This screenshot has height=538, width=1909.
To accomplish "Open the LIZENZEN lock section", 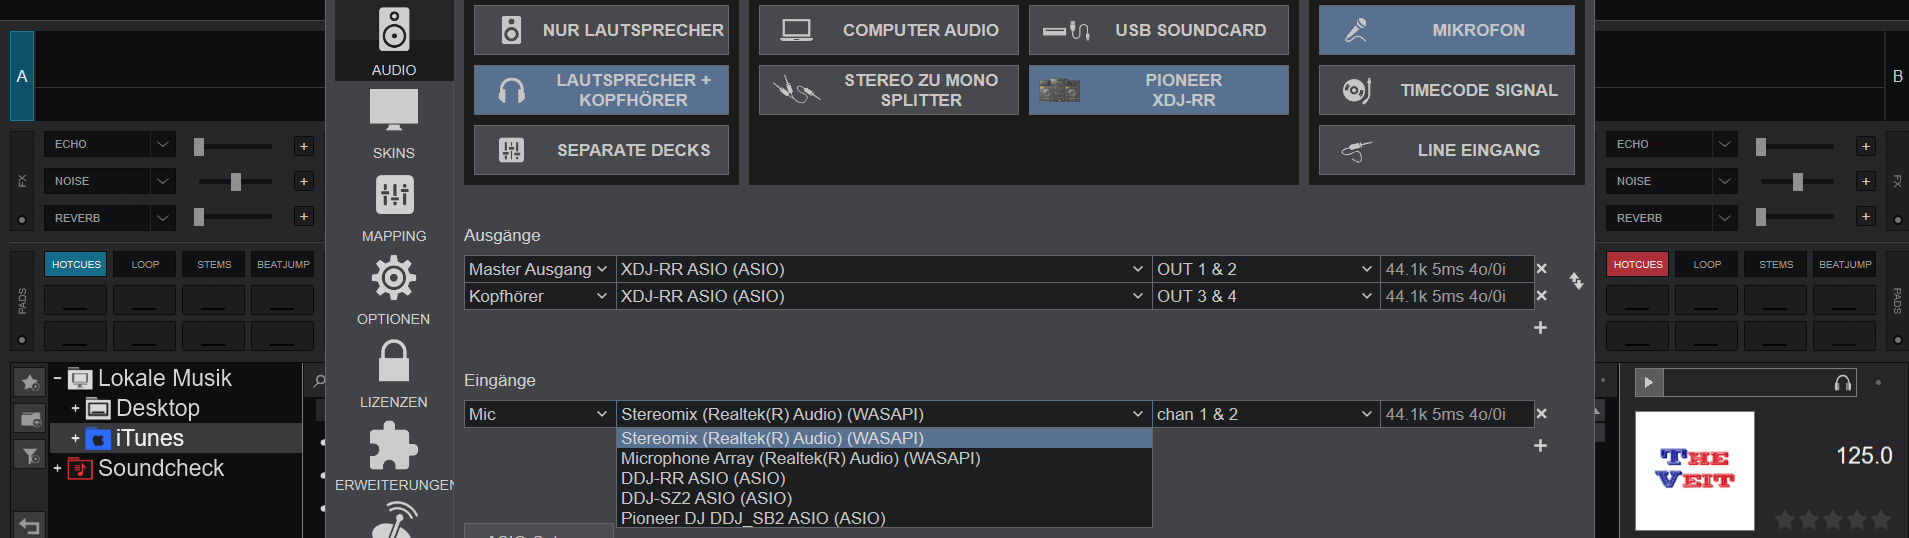I will pos(394,374).
